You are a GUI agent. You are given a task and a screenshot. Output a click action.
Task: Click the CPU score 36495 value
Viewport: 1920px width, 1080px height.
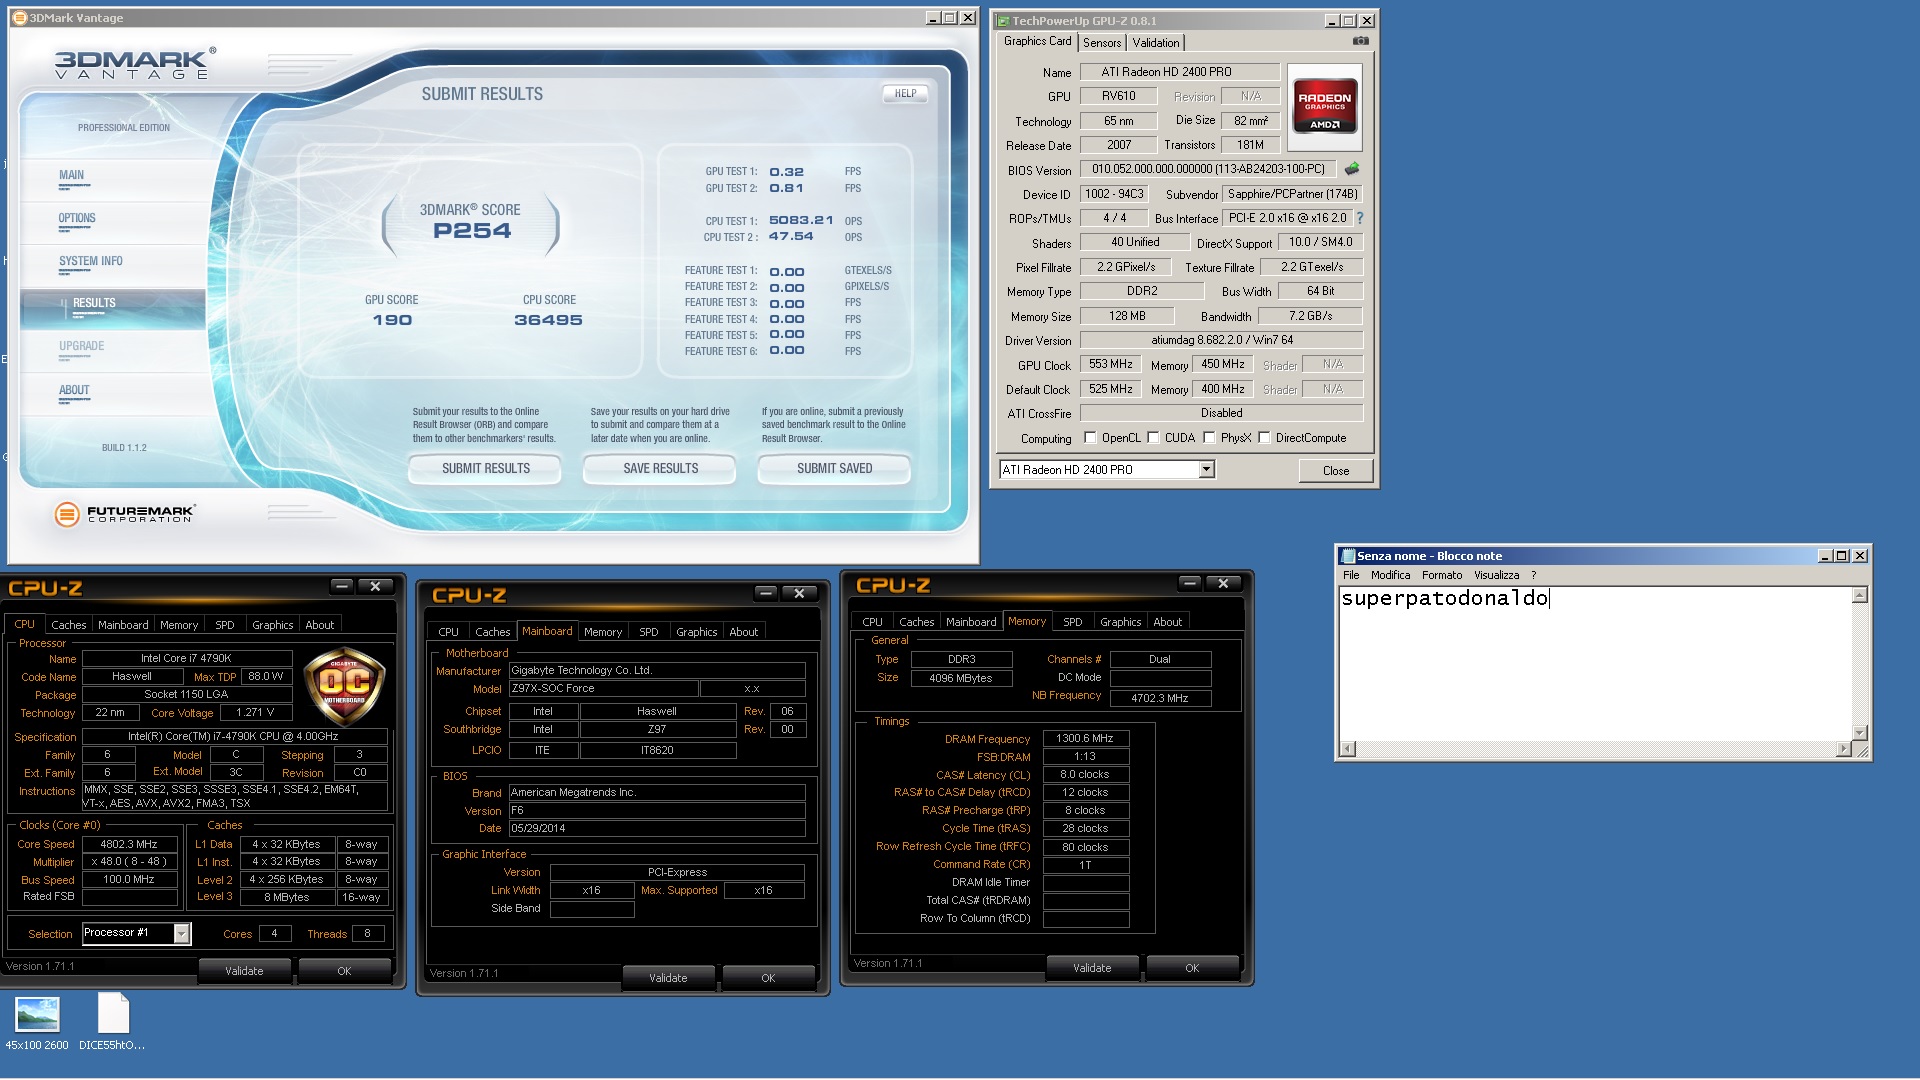coord(548,320)
